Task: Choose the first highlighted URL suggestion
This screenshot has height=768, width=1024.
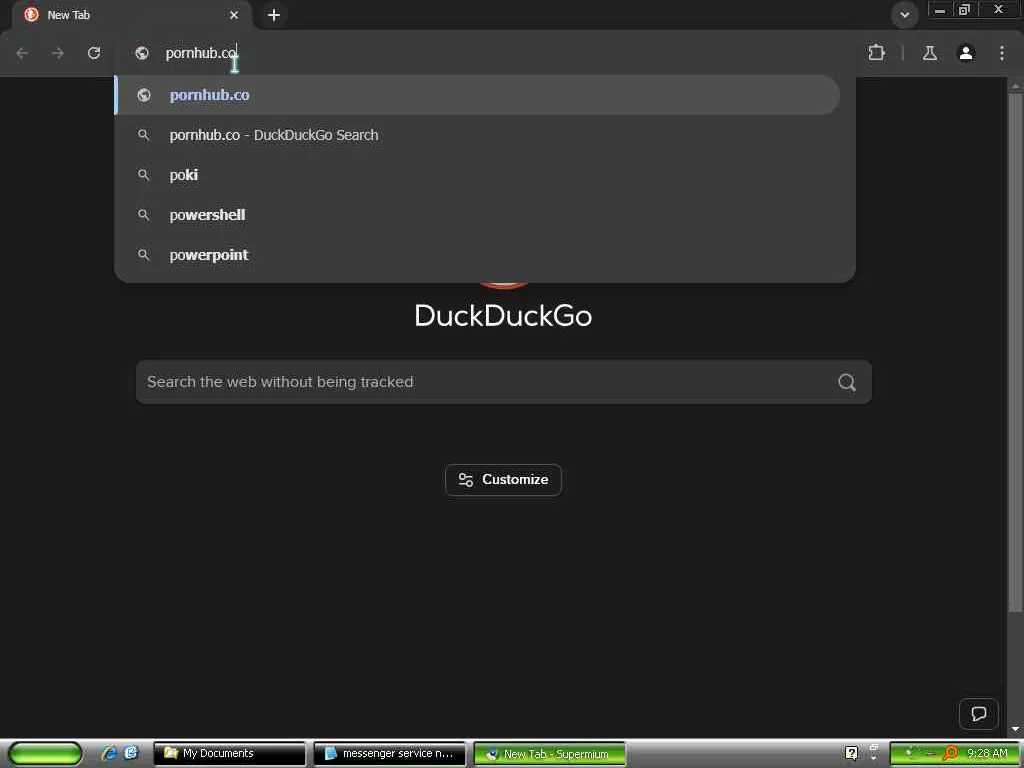Action: coord(477,95)
